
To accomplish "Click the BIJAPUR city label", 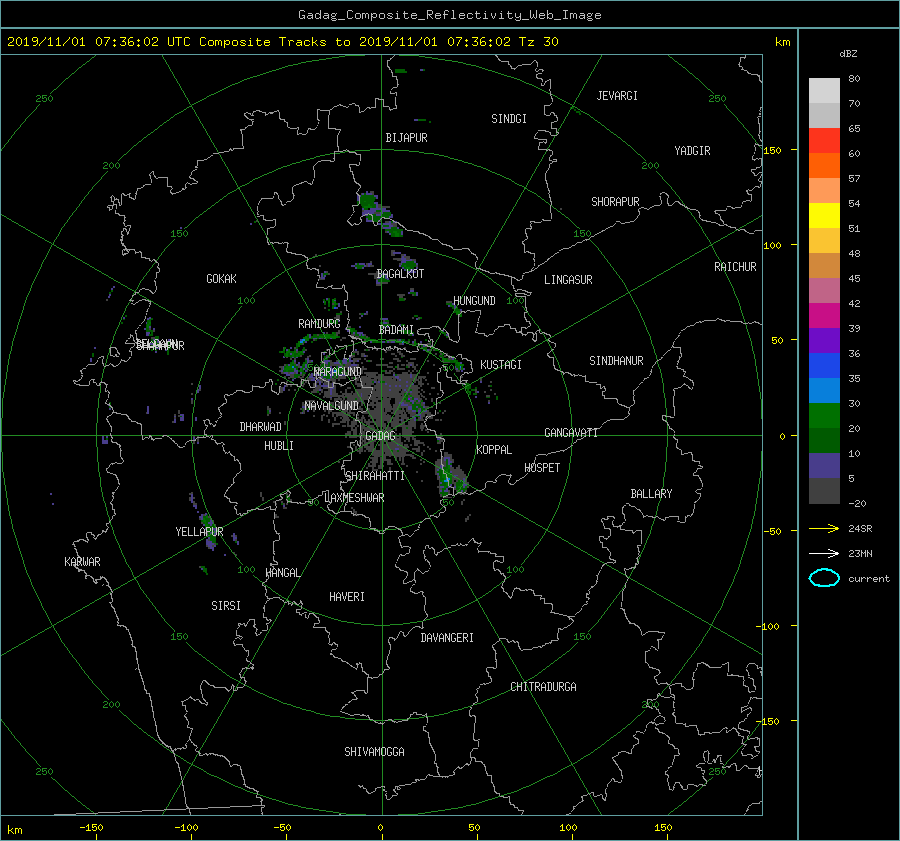I will click(x=406, y=138).
